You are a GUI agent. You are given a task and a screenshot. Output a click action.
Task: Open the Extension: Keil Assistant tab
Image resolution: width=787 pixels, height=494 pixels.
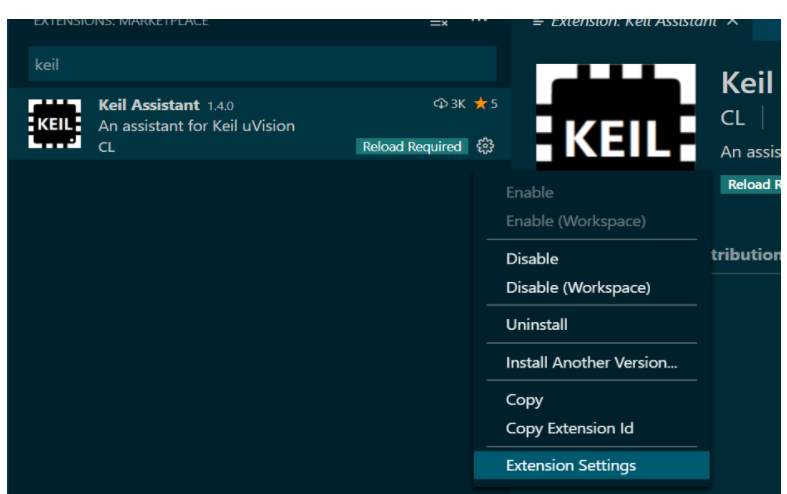tap(633, 23)
